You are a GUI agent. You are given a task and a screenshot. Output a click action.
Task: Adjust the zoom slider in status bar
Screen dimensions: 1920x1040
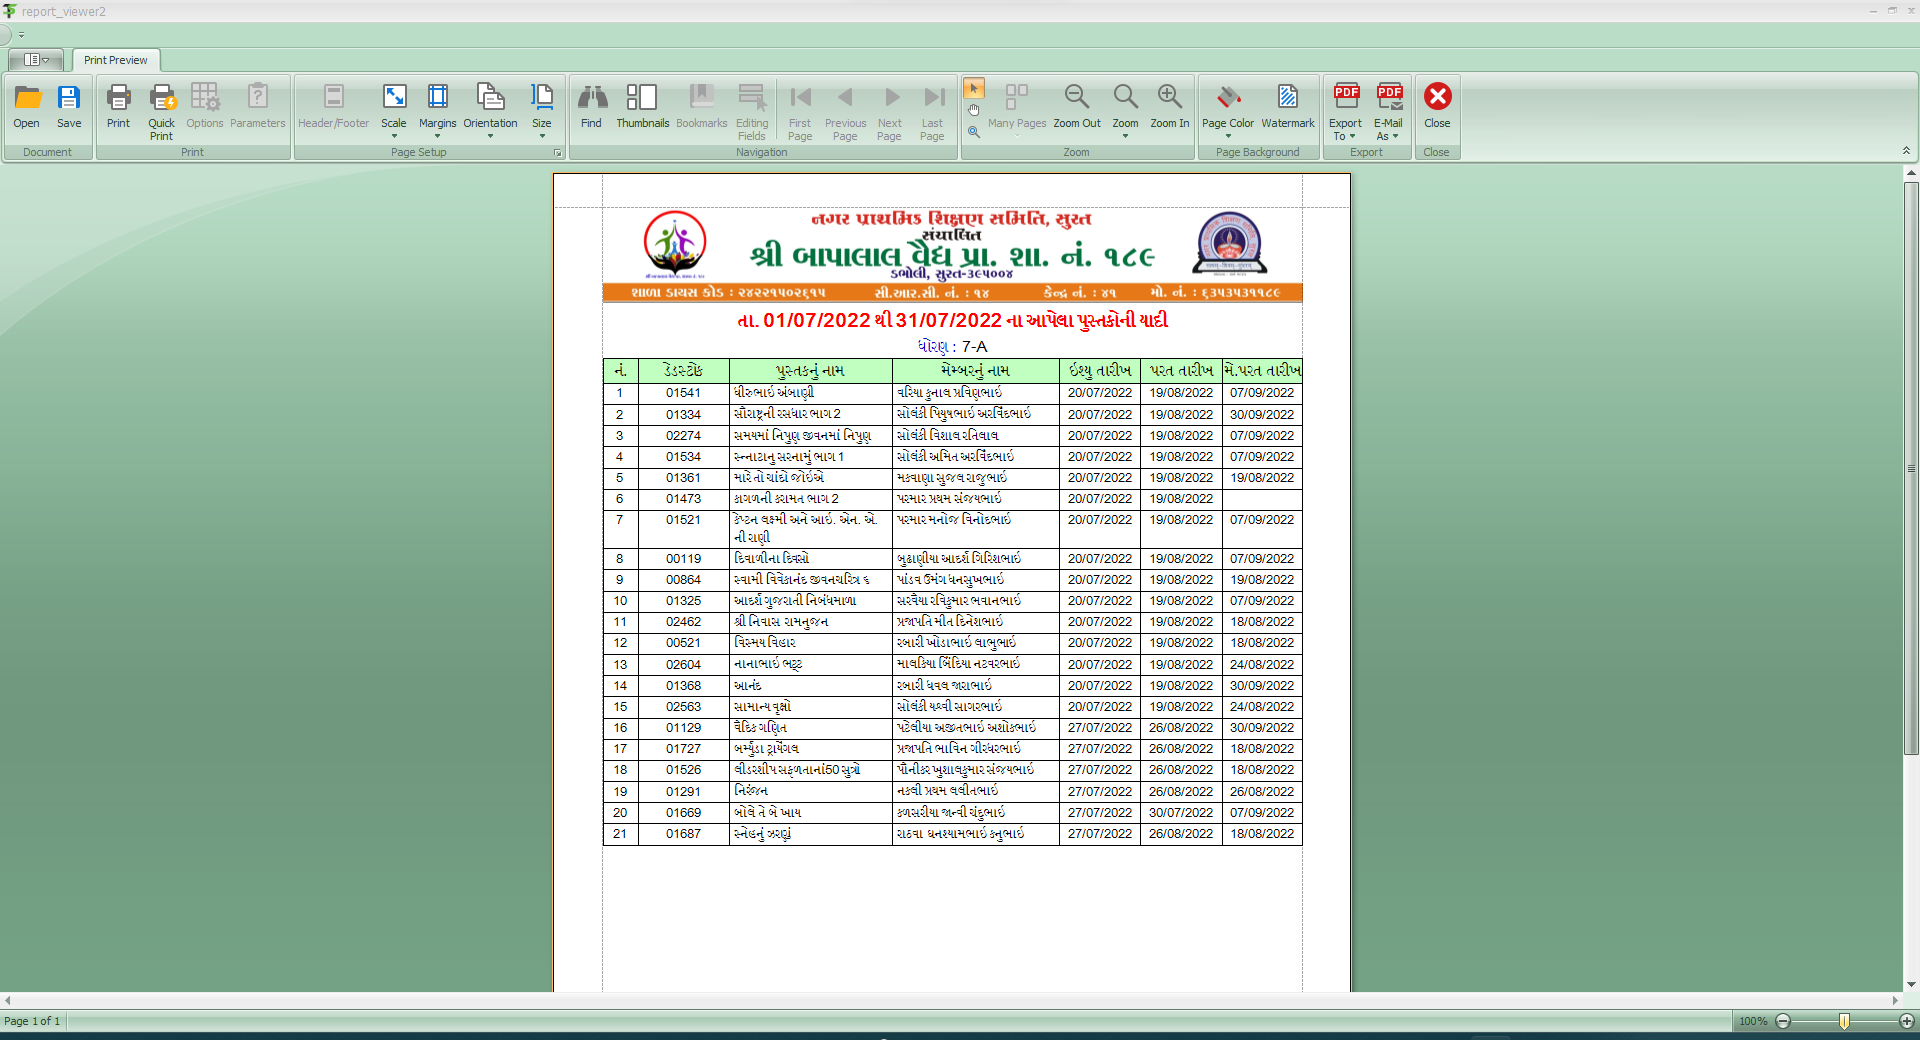pos(1844,1021)
